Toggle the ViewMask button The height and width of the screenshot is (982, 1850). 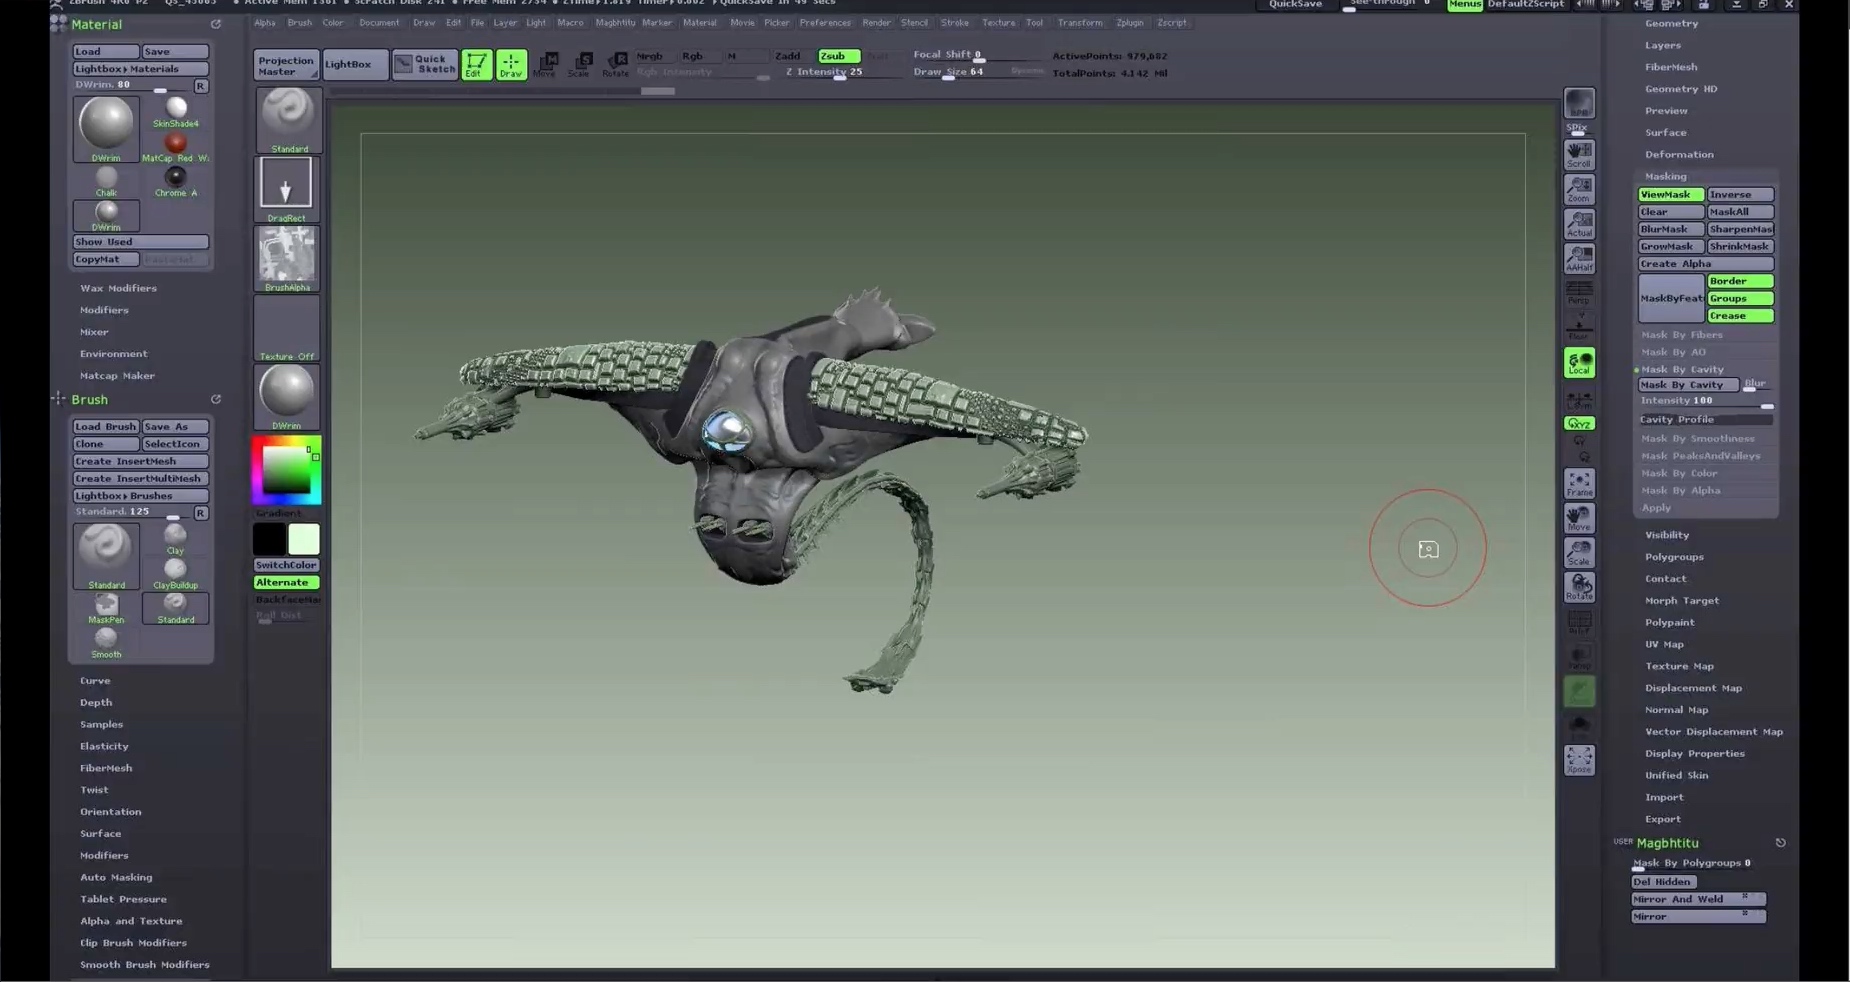tap(1670, 195)
